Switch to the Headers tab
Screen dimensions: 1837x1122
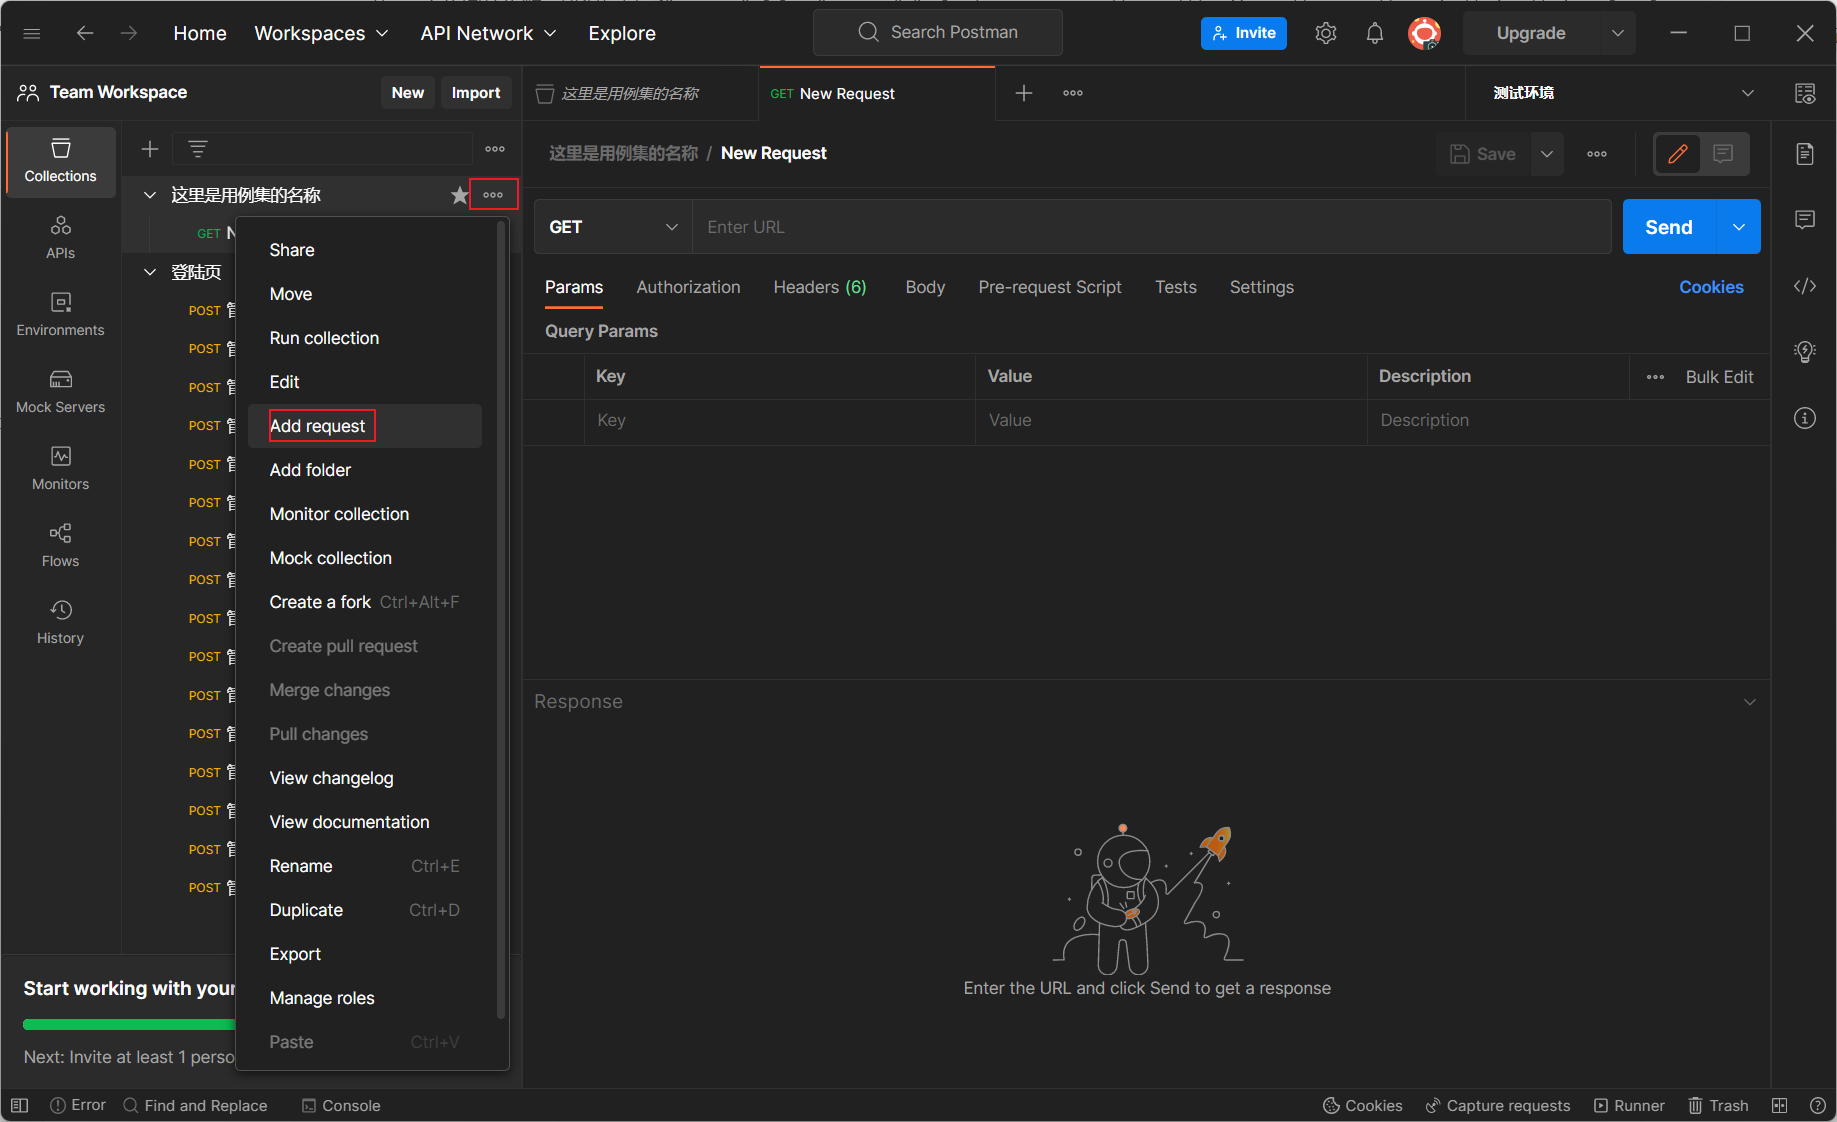819,287
